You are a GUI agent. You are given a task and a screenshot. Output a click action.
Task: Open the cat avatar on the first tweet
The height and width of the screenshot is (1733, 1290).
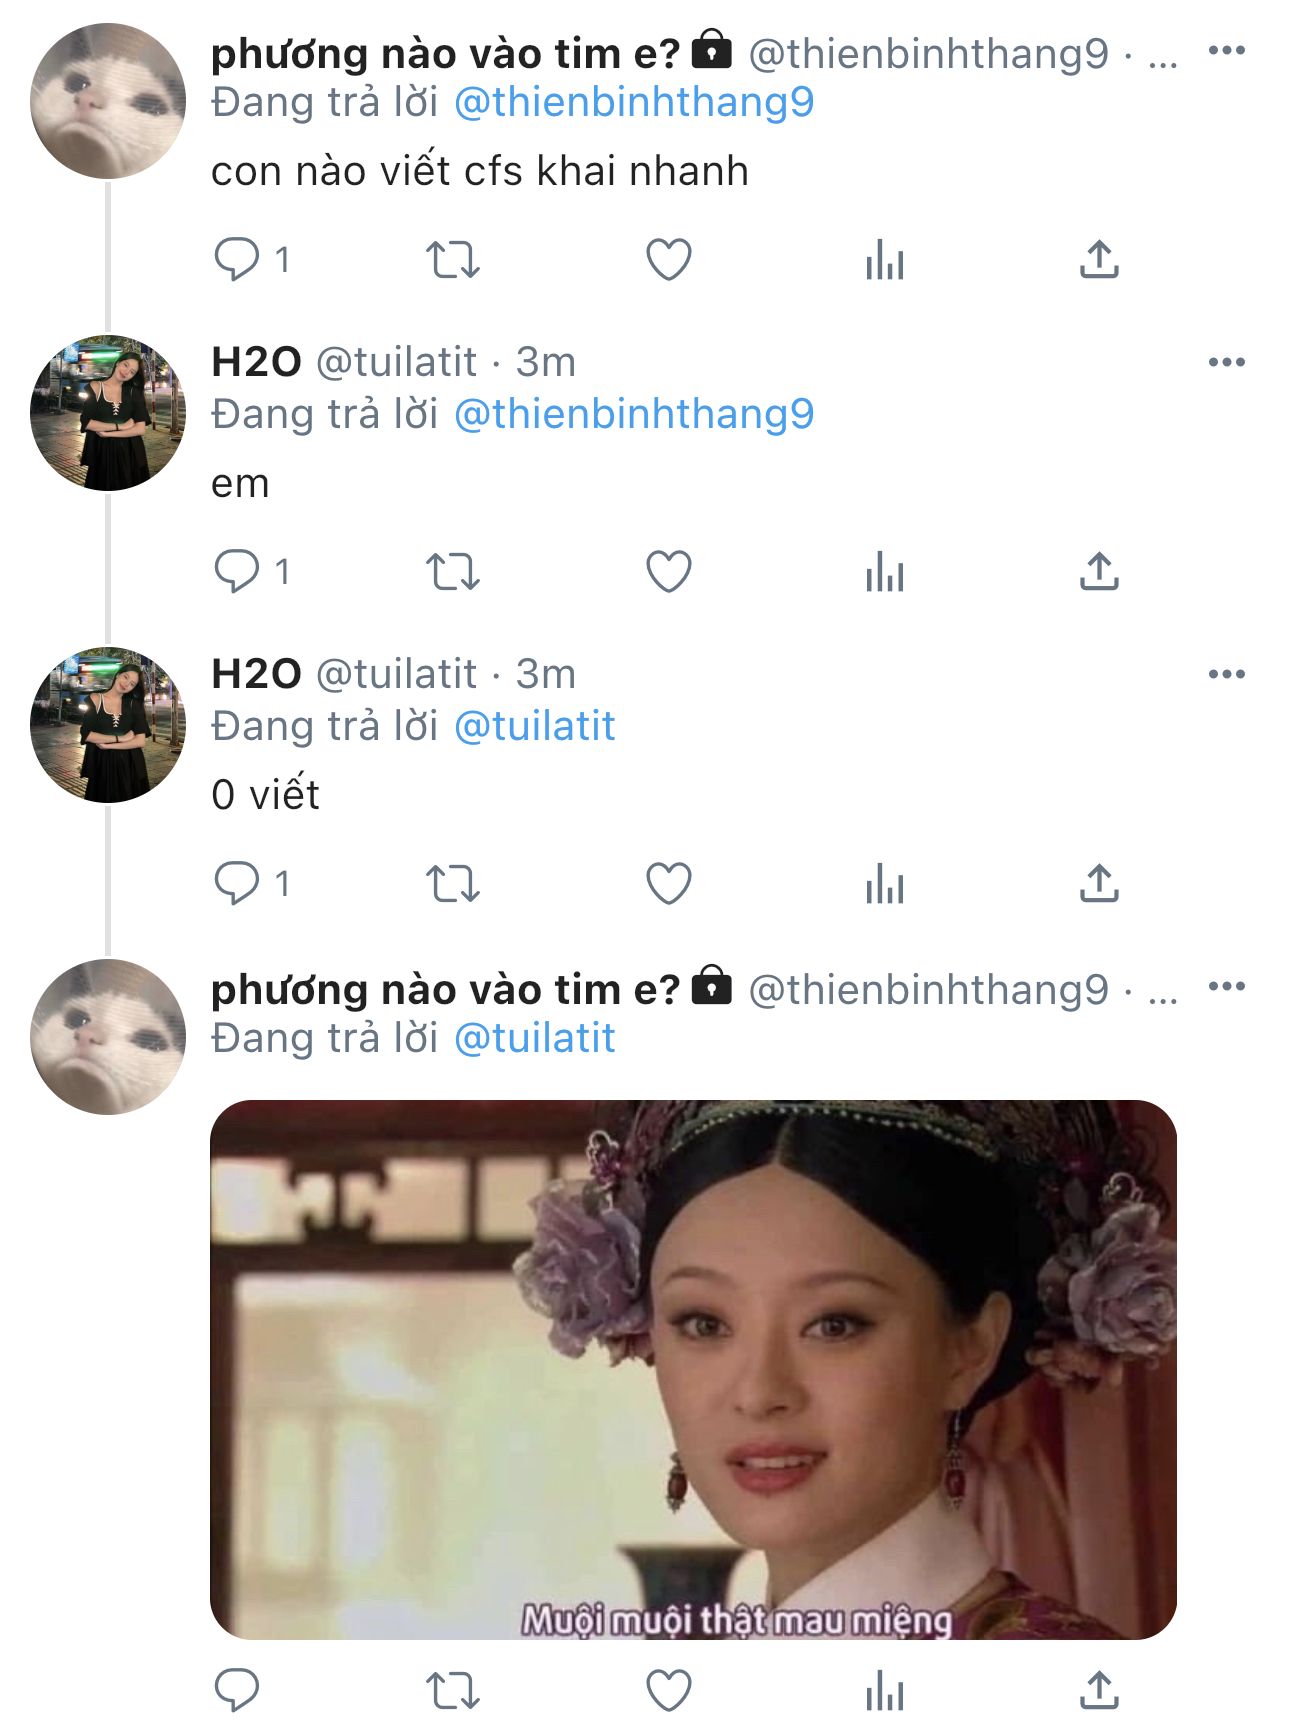(108, 101)
